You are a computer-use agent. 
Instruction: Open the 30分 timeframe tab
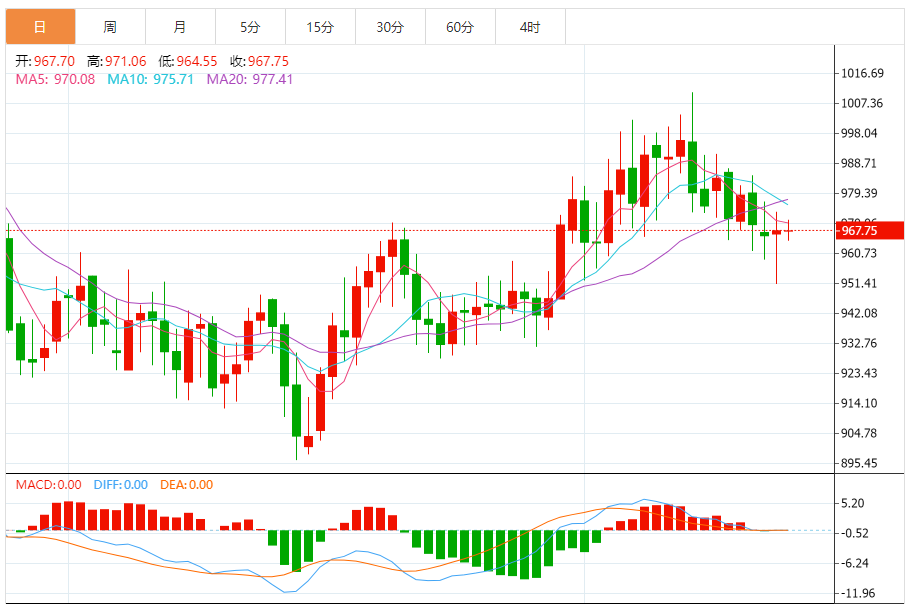[390, 27]
